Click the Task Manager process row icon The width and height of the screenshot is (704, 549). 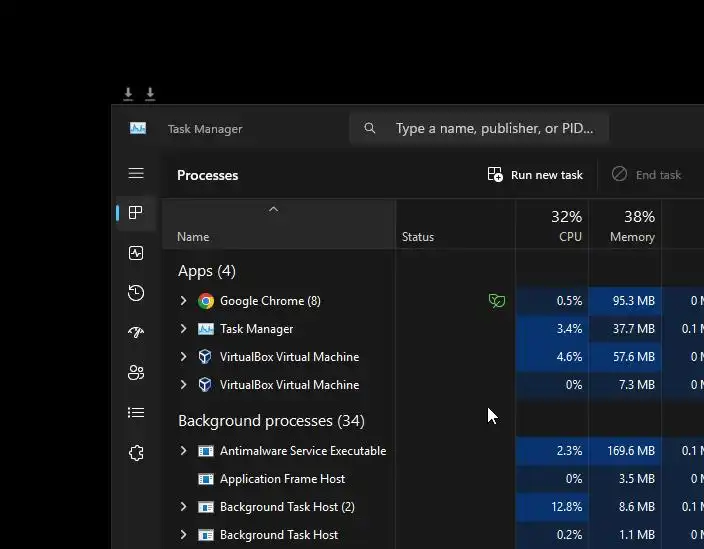tap(206, 329)
